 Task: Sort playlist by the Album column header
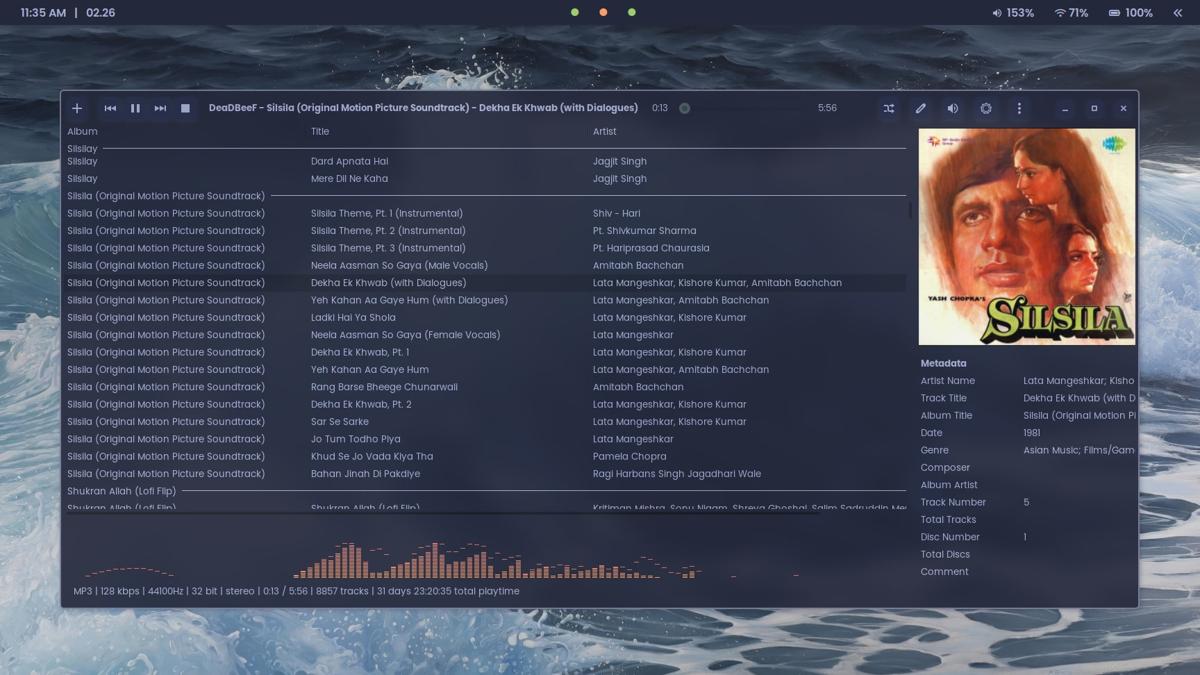(x=82, y=131)
